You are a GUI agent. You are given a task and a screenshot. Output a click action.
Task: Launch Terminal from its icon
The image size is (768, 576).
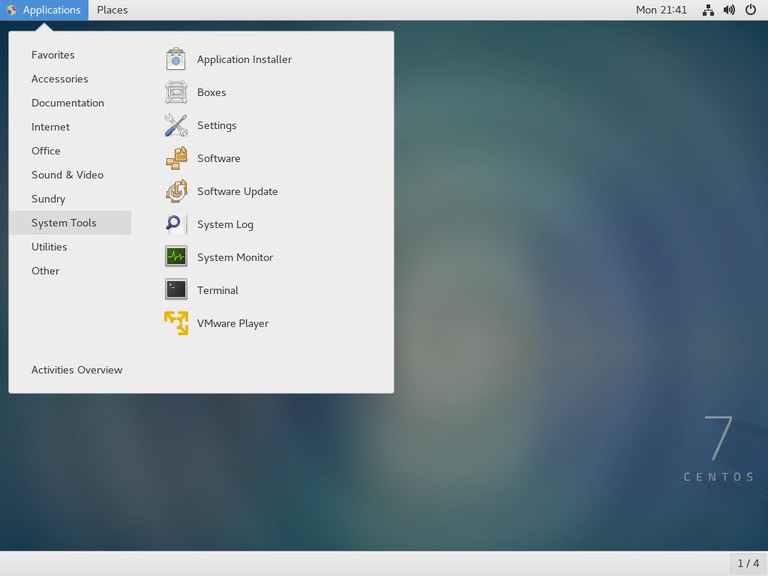(176, 290)
